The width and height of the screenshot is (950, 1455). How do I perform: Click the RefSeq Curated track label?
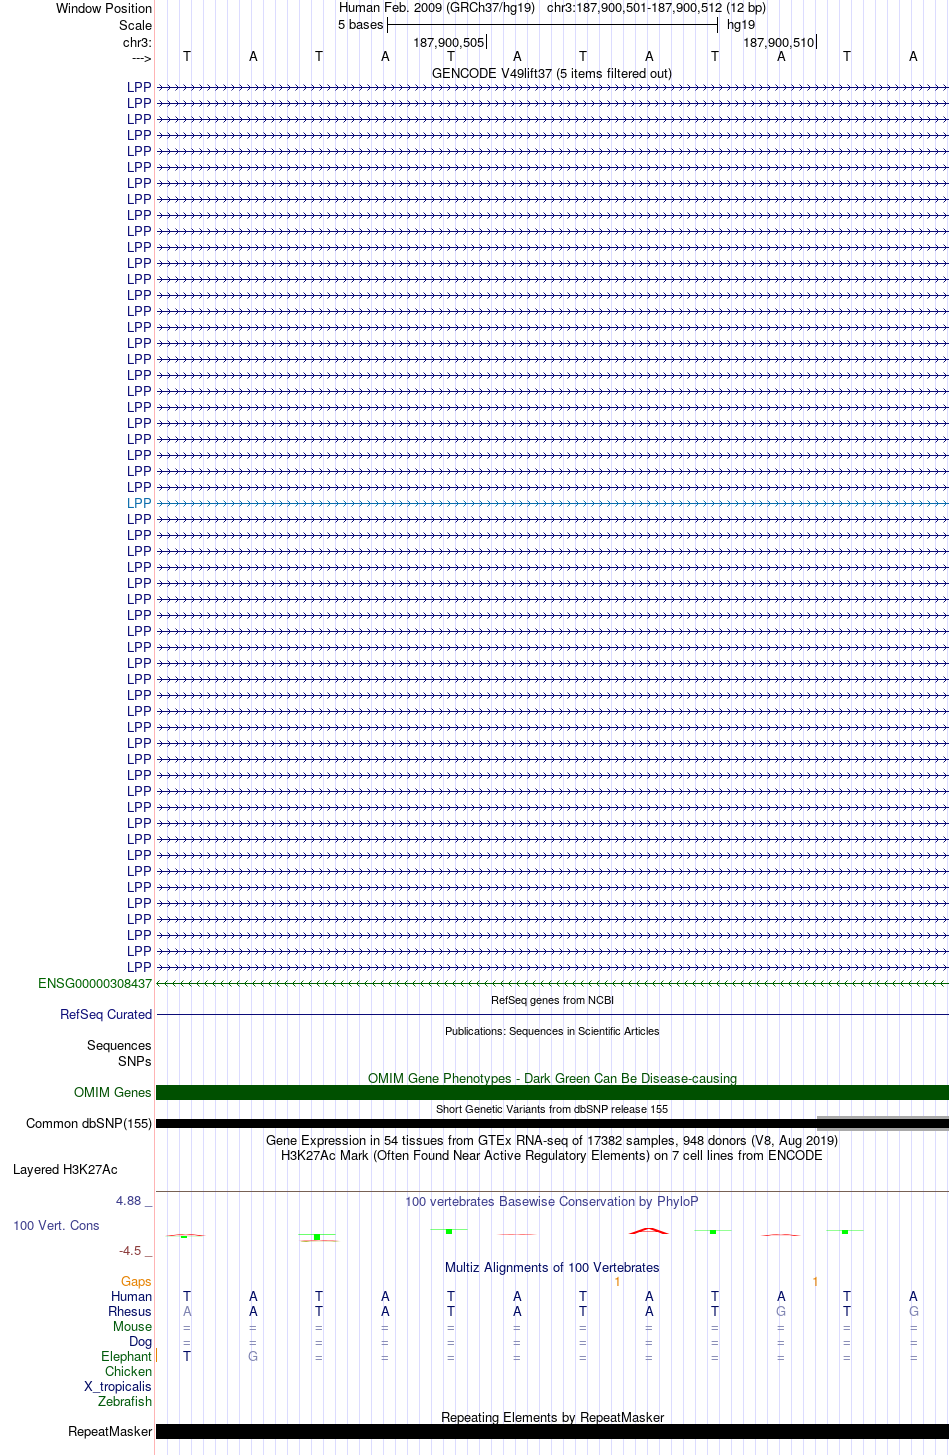coord(106,1014)
